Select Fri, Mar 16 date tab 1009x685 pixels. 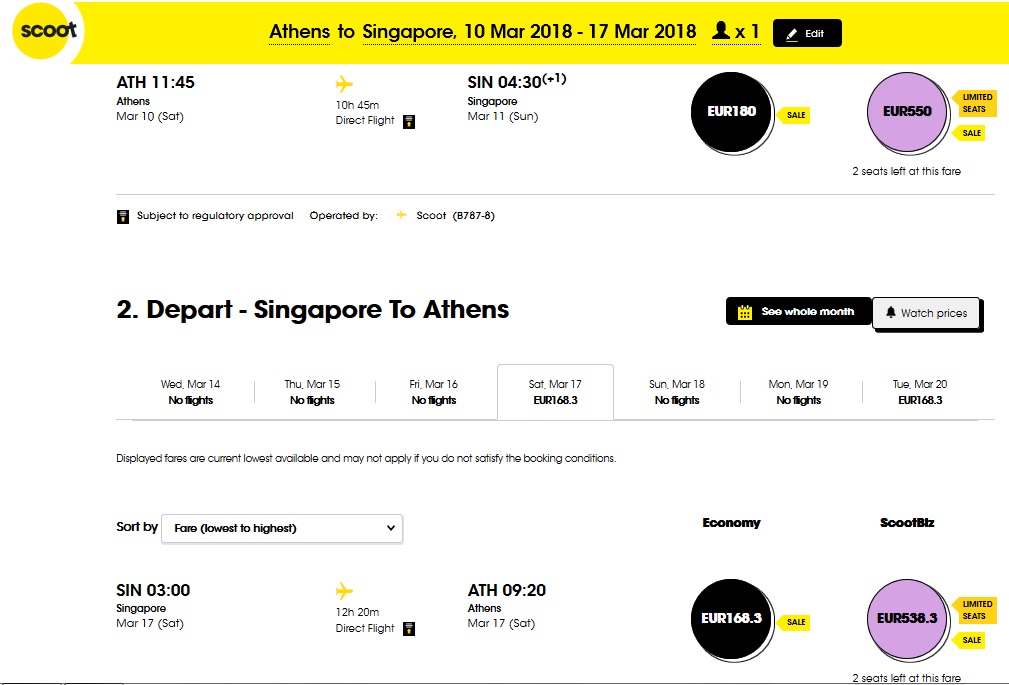pyautogui.click(x=434, y=392)
